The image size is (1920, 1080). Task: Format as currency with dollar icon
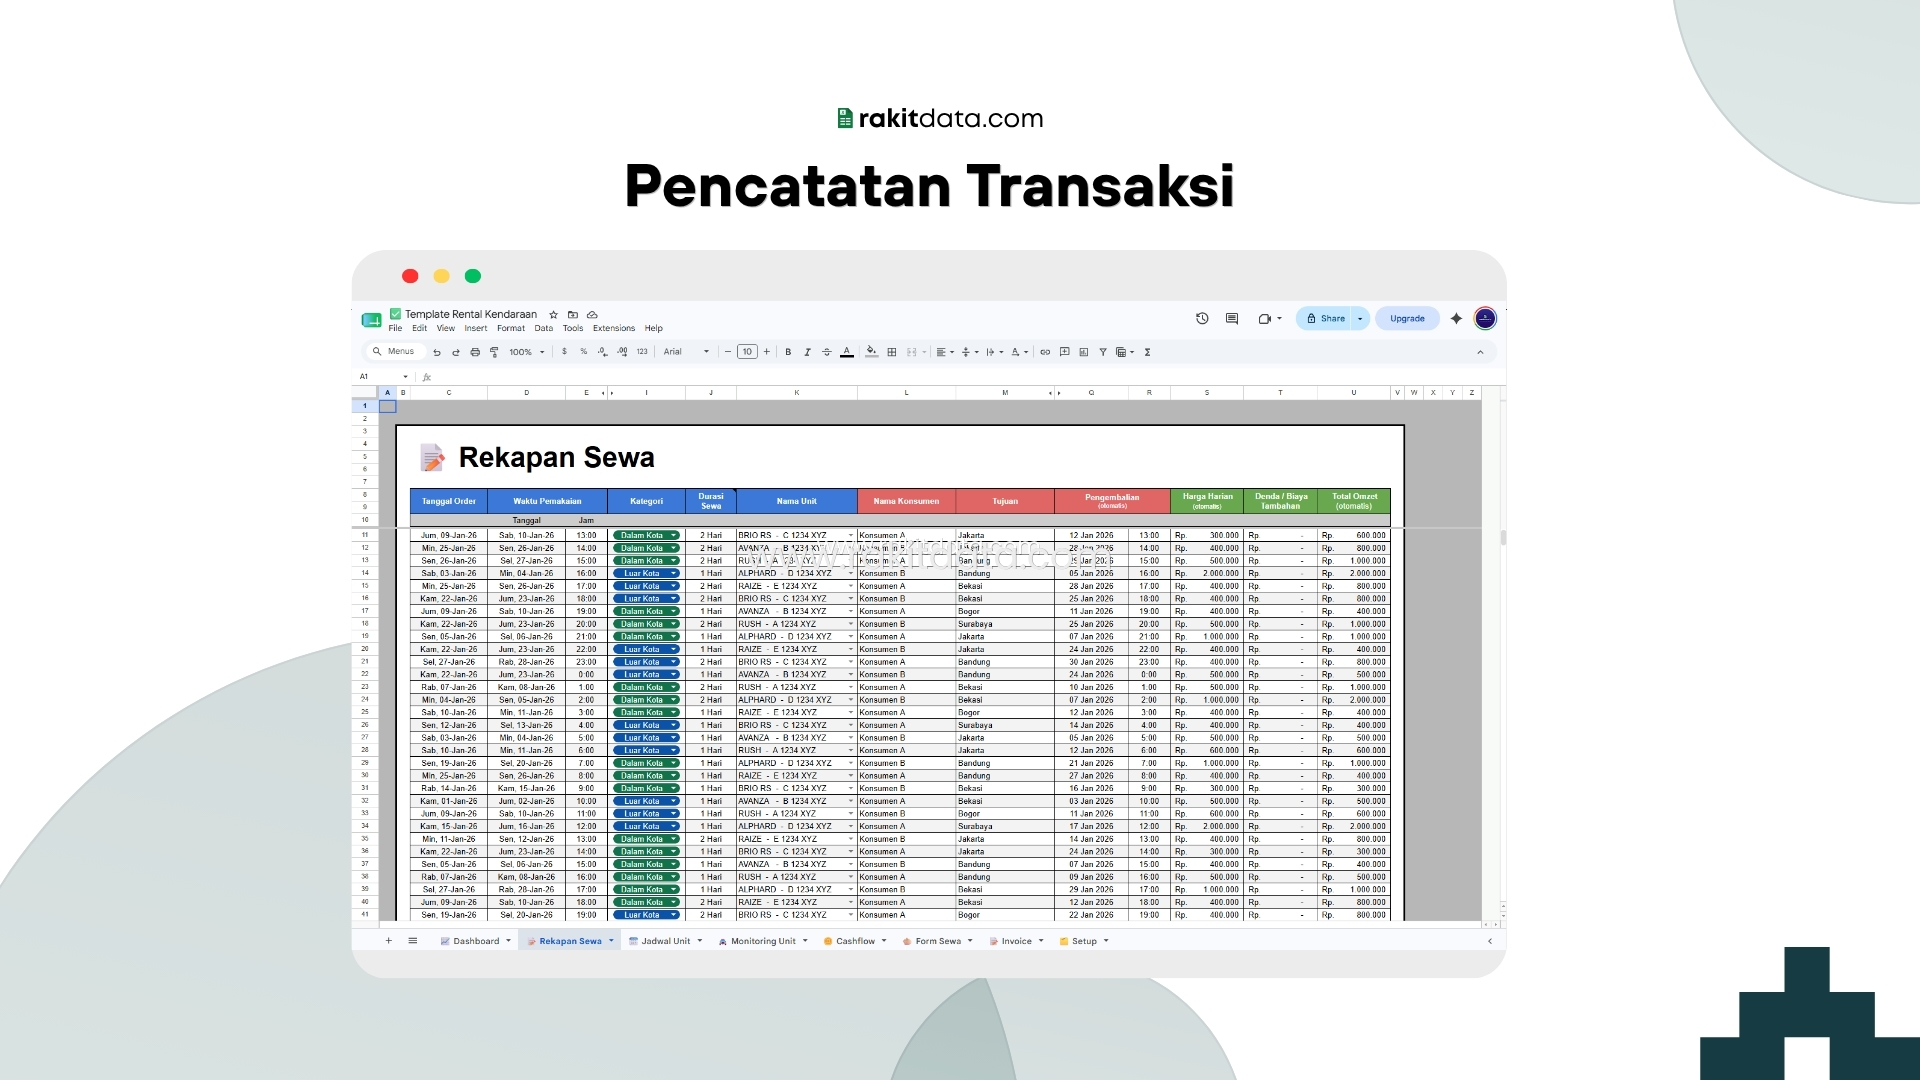pos(564,352)
